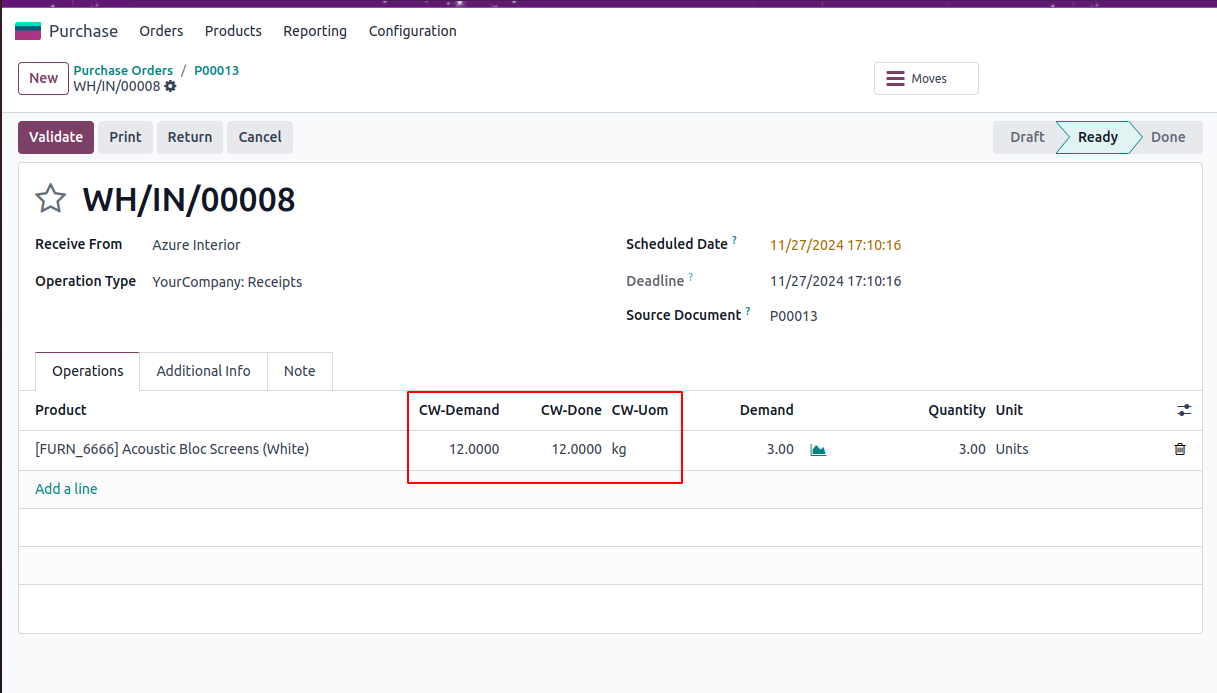
Task: Delete the Acoustic Bloc Screens line
Action: click(x=1180, y=450)
